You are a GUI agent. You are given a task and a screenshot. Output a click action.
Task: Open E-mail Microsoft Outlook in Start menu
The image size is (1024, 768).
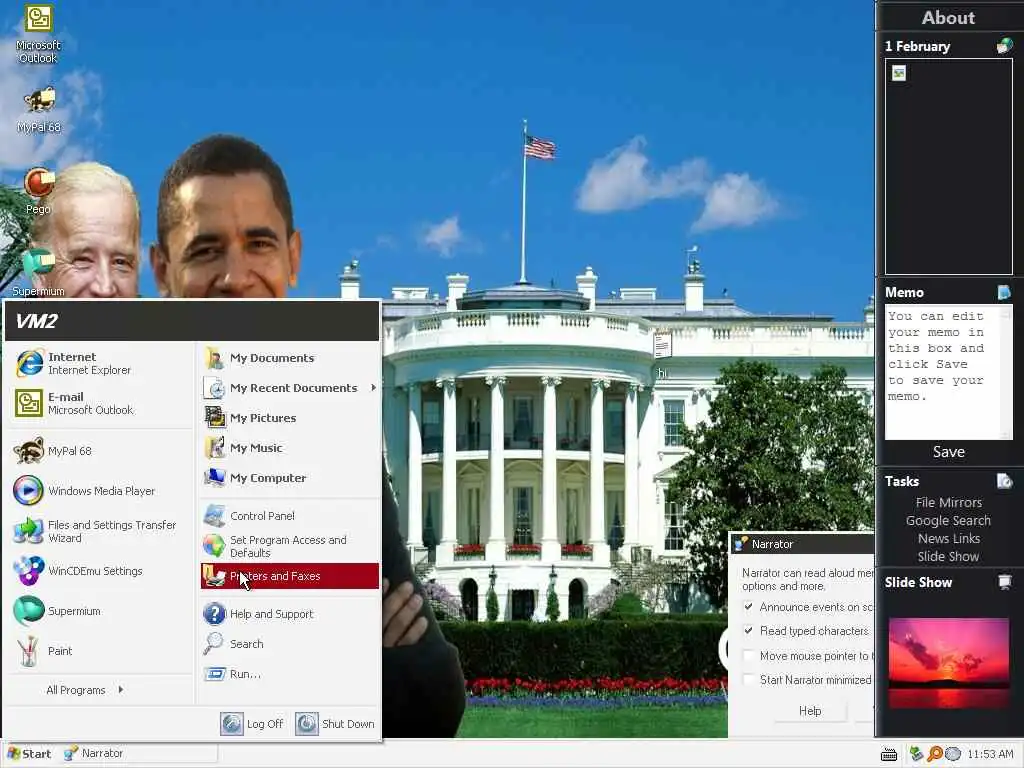[102, 403]
